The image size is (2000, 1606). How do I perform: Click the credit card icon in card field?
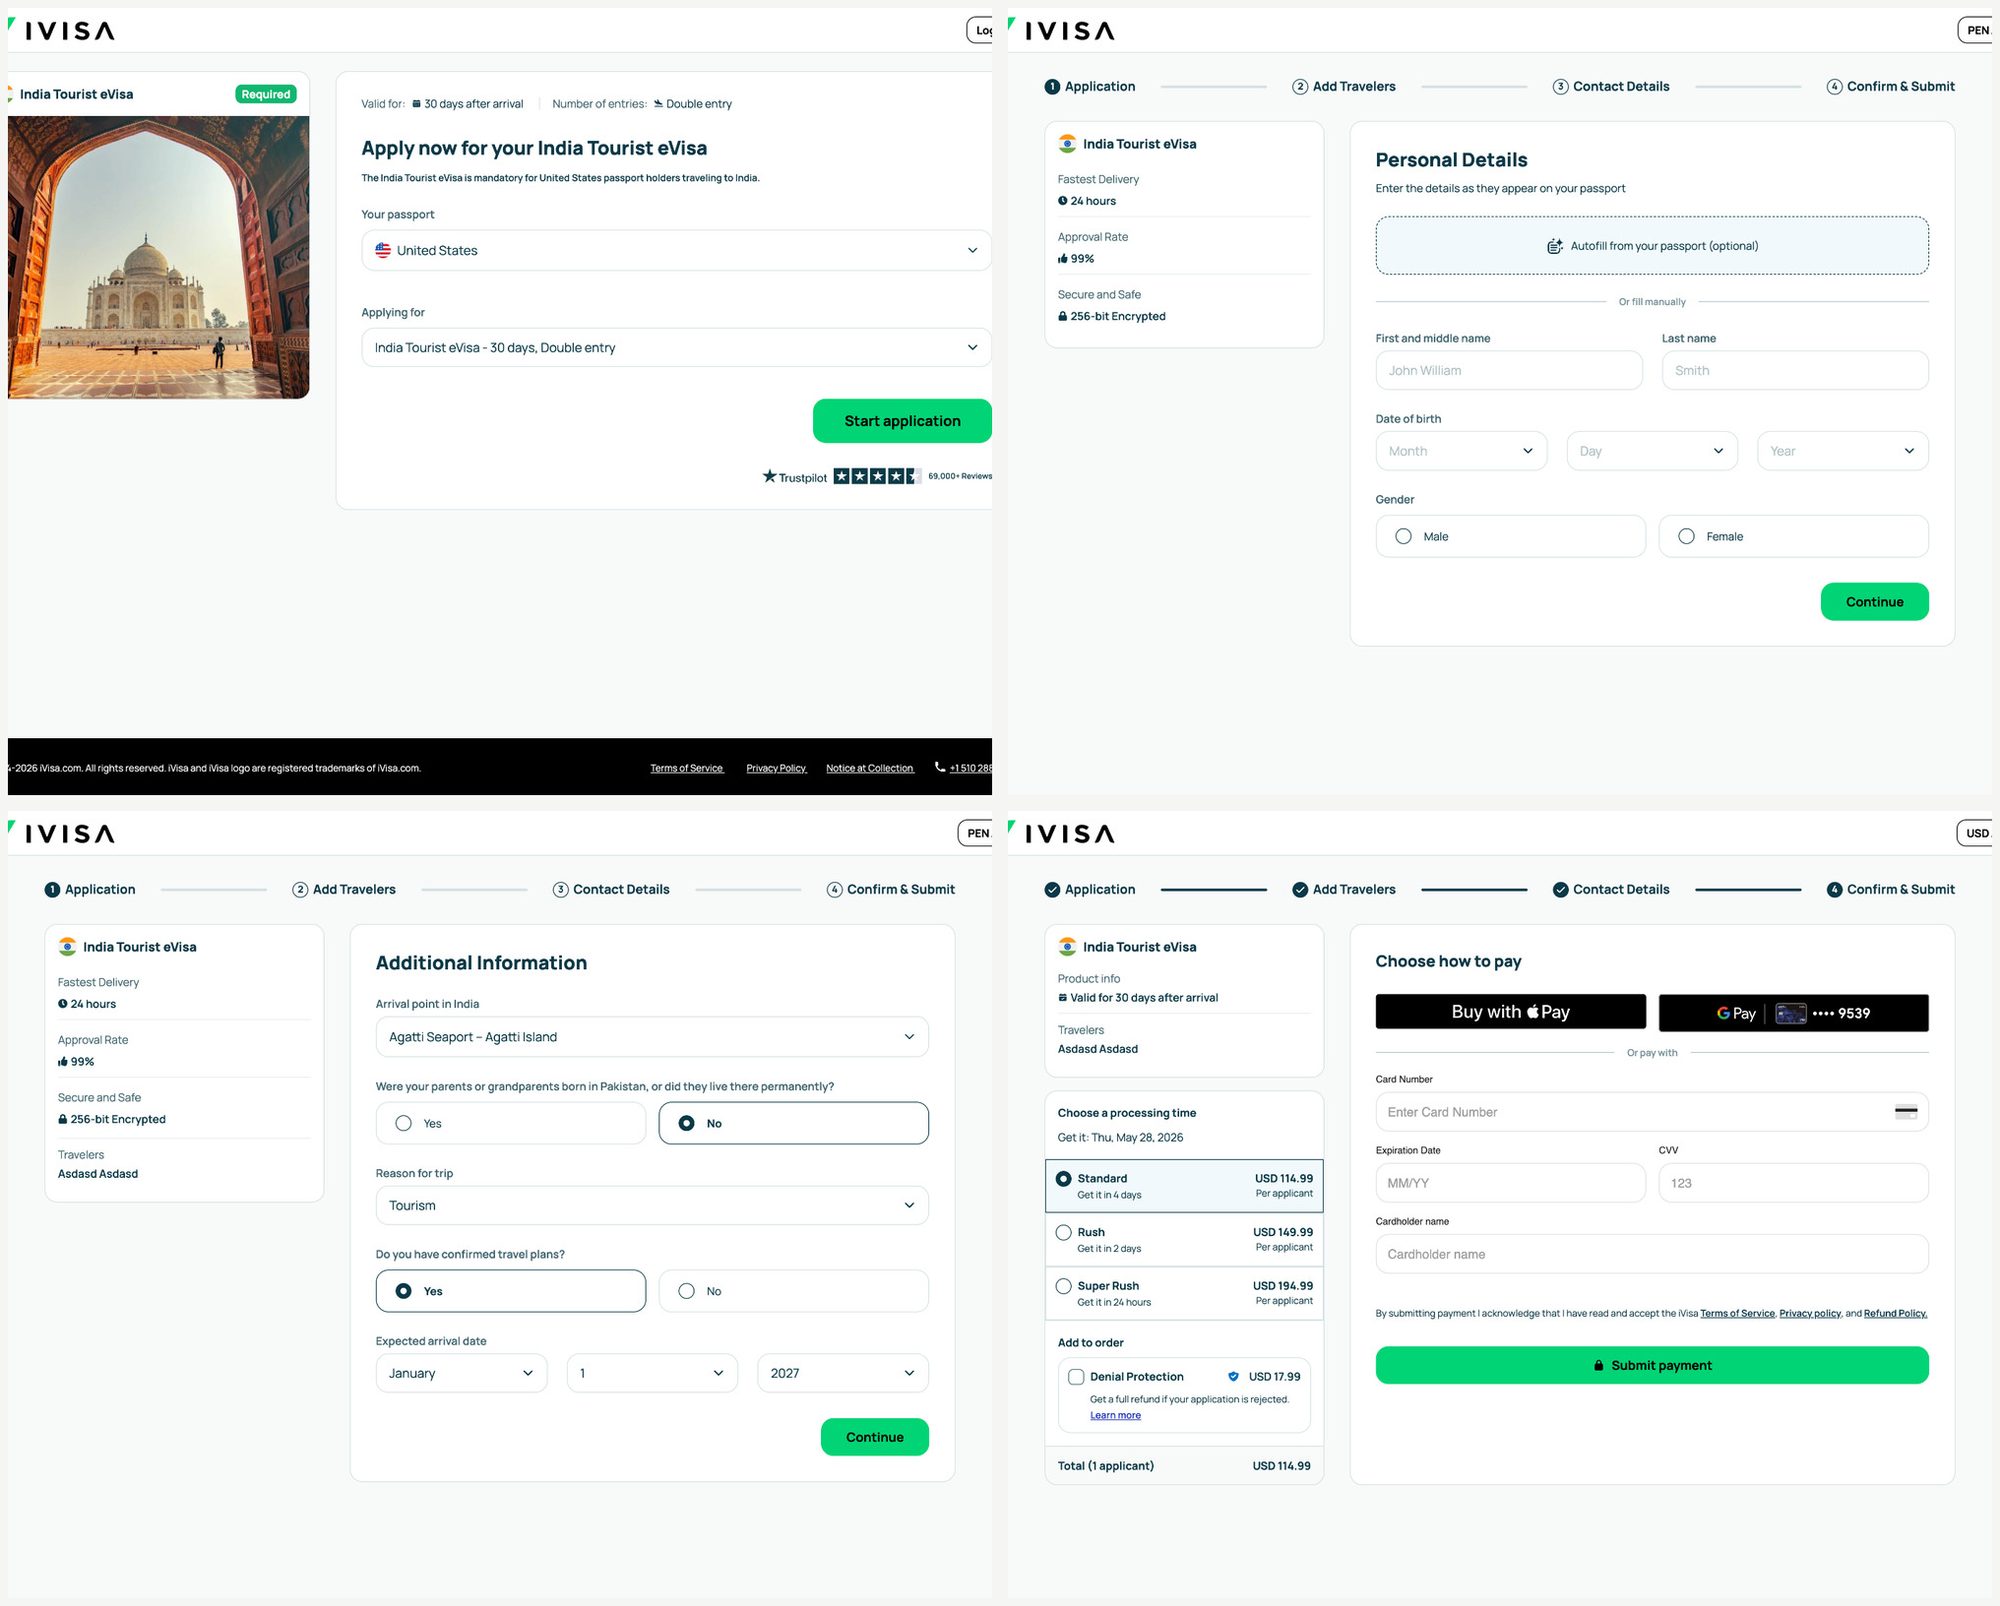coord(1906,1112)
